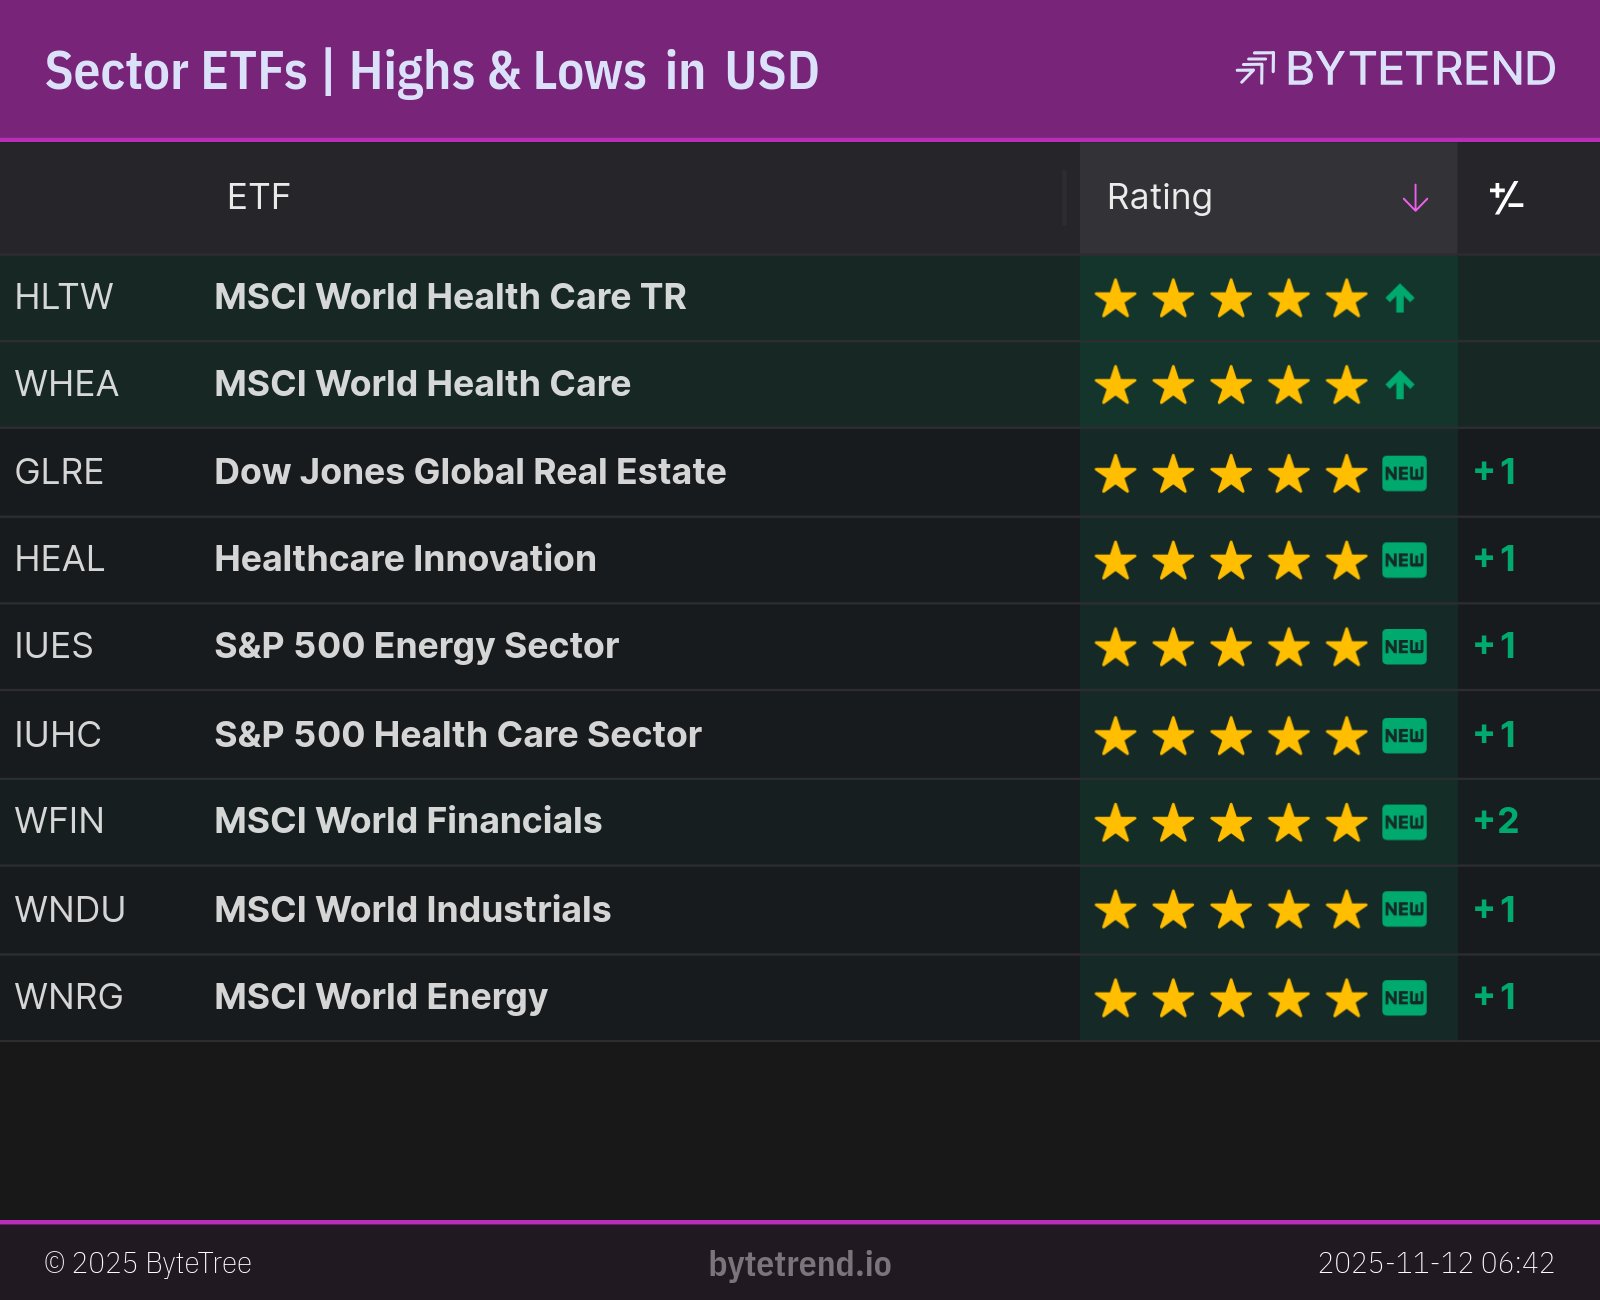Click the plus/minus change column icon
Screen dimensions: 1600x1300
[x=1506, y=197]
